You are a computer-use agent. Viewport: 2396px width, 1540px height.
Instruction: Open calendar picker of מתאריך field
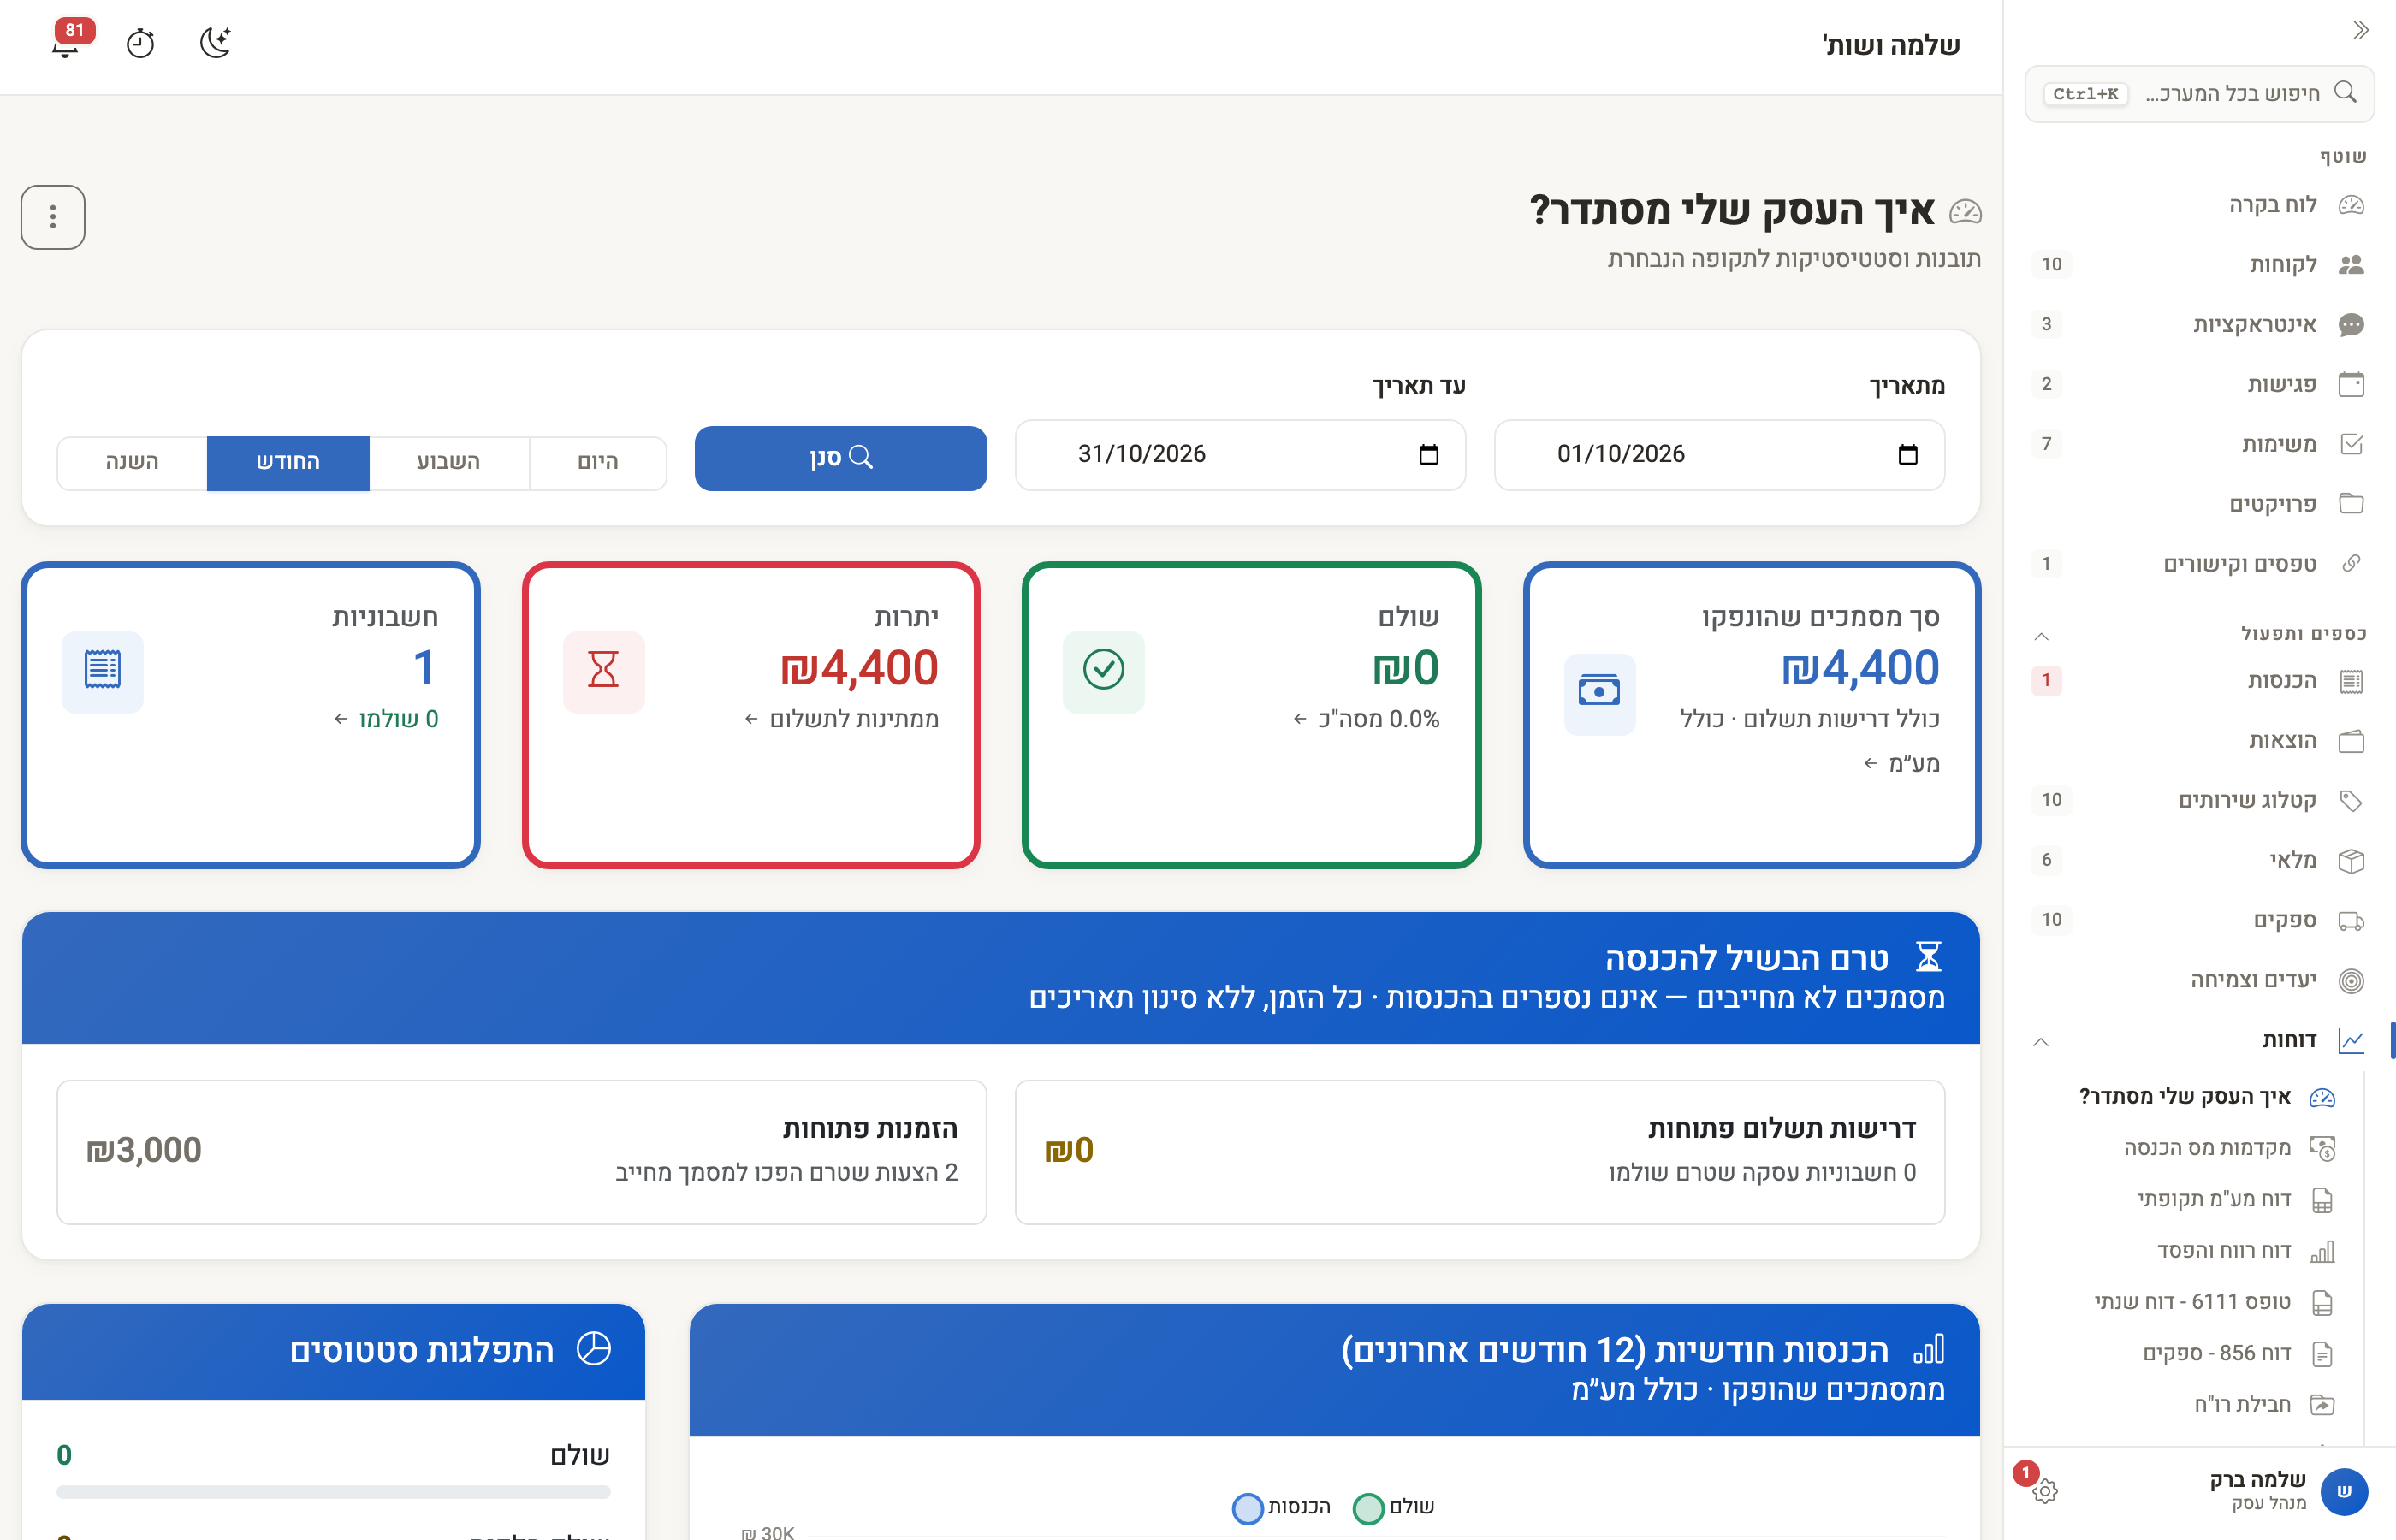pos(1908,455)
